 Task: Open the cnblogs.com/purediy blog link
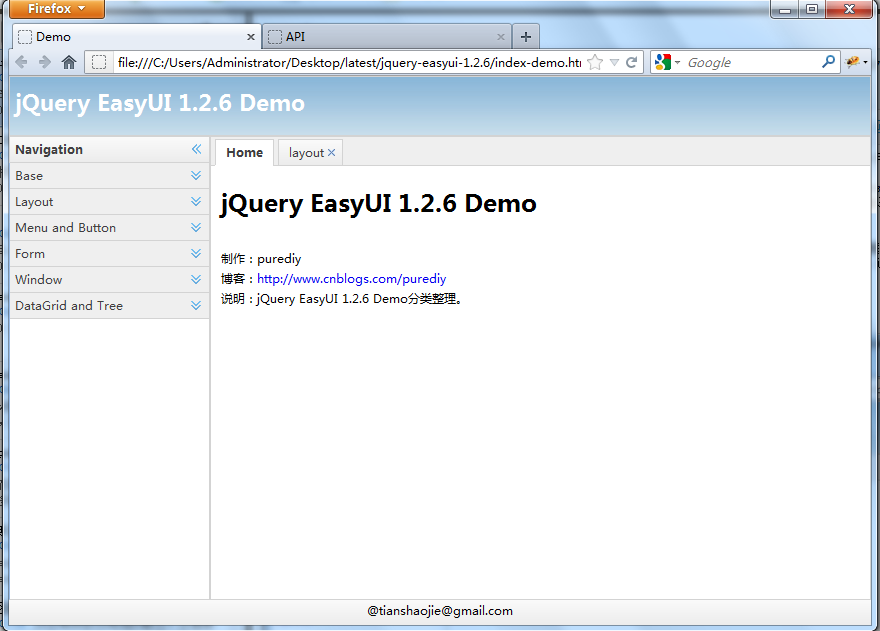coord(351,278)
